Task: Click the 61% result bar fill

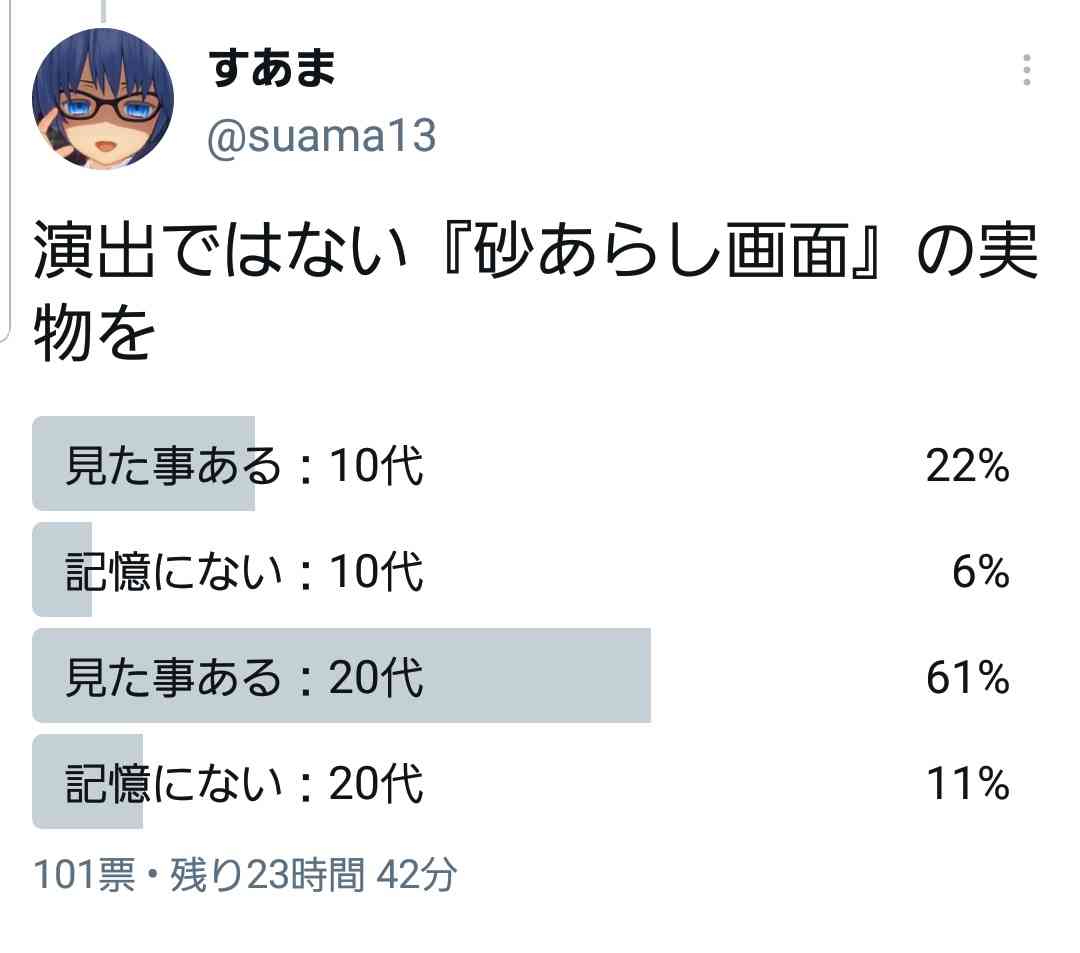Action: (x=341, y=676)
